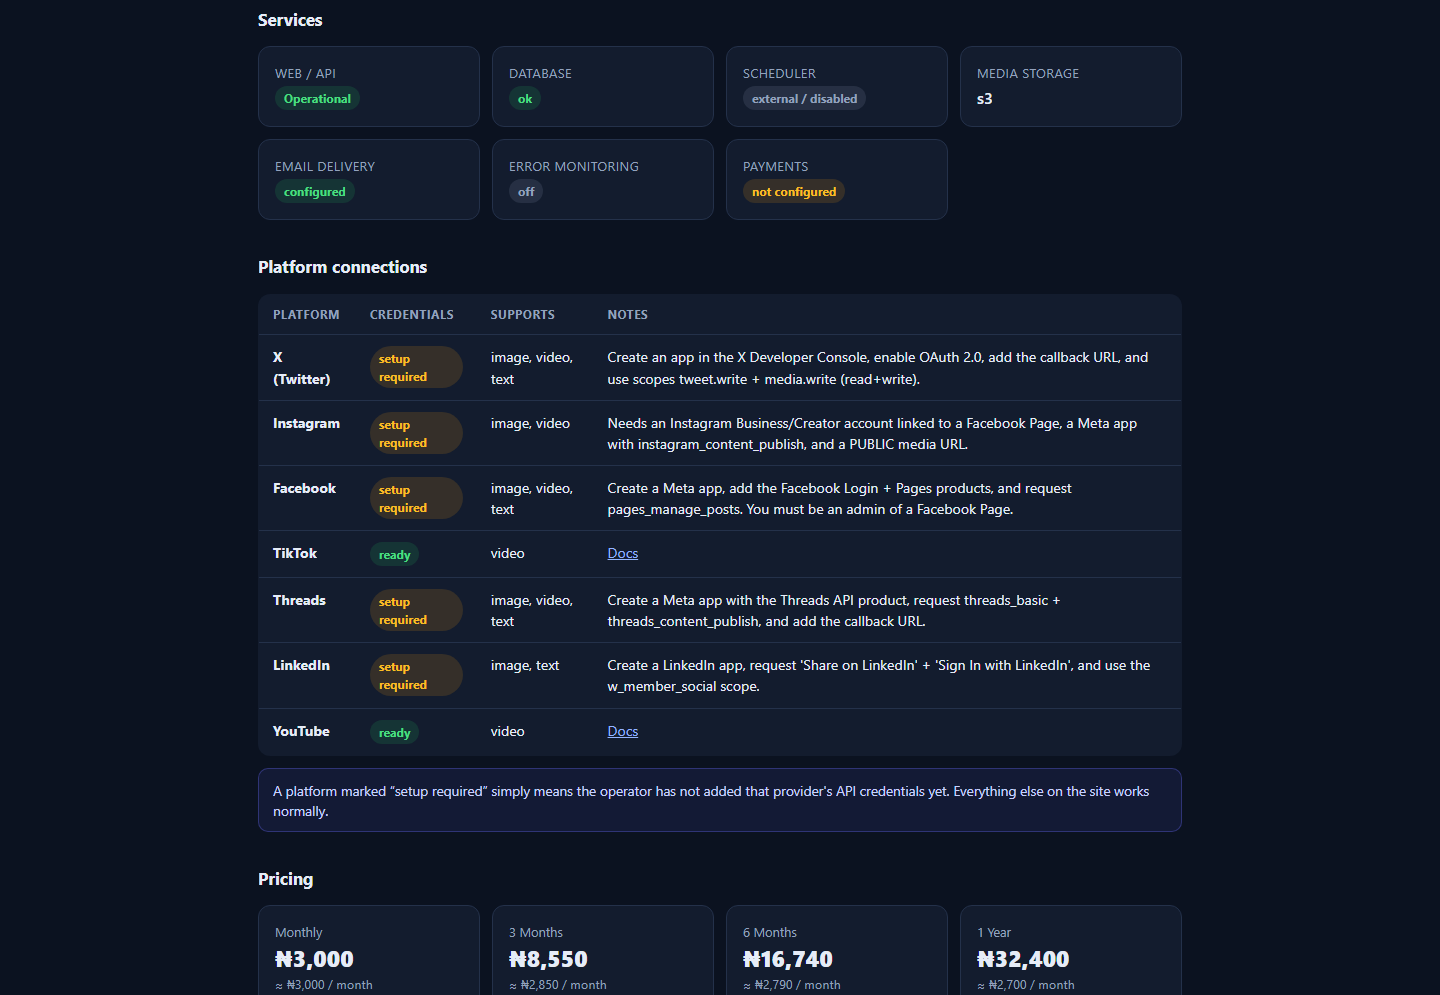Click the Threads API product note
Image resolution: width=1440 pixels, height=995 pixels.
834,611
